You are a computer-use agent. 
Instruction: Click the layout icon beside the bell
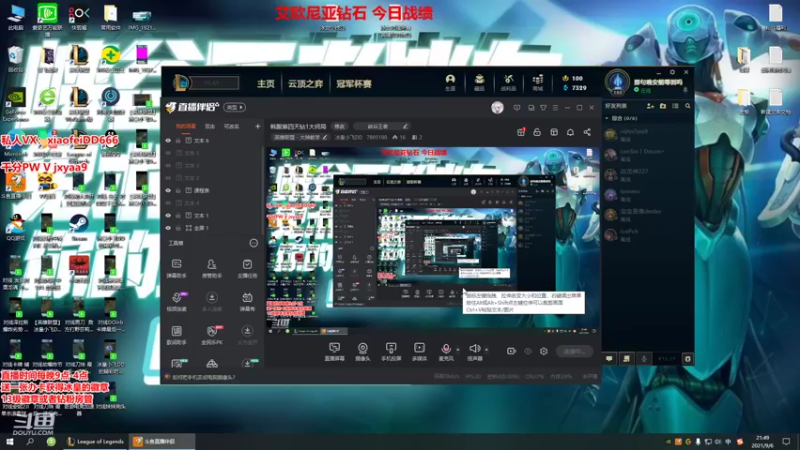tap(554, 132)
